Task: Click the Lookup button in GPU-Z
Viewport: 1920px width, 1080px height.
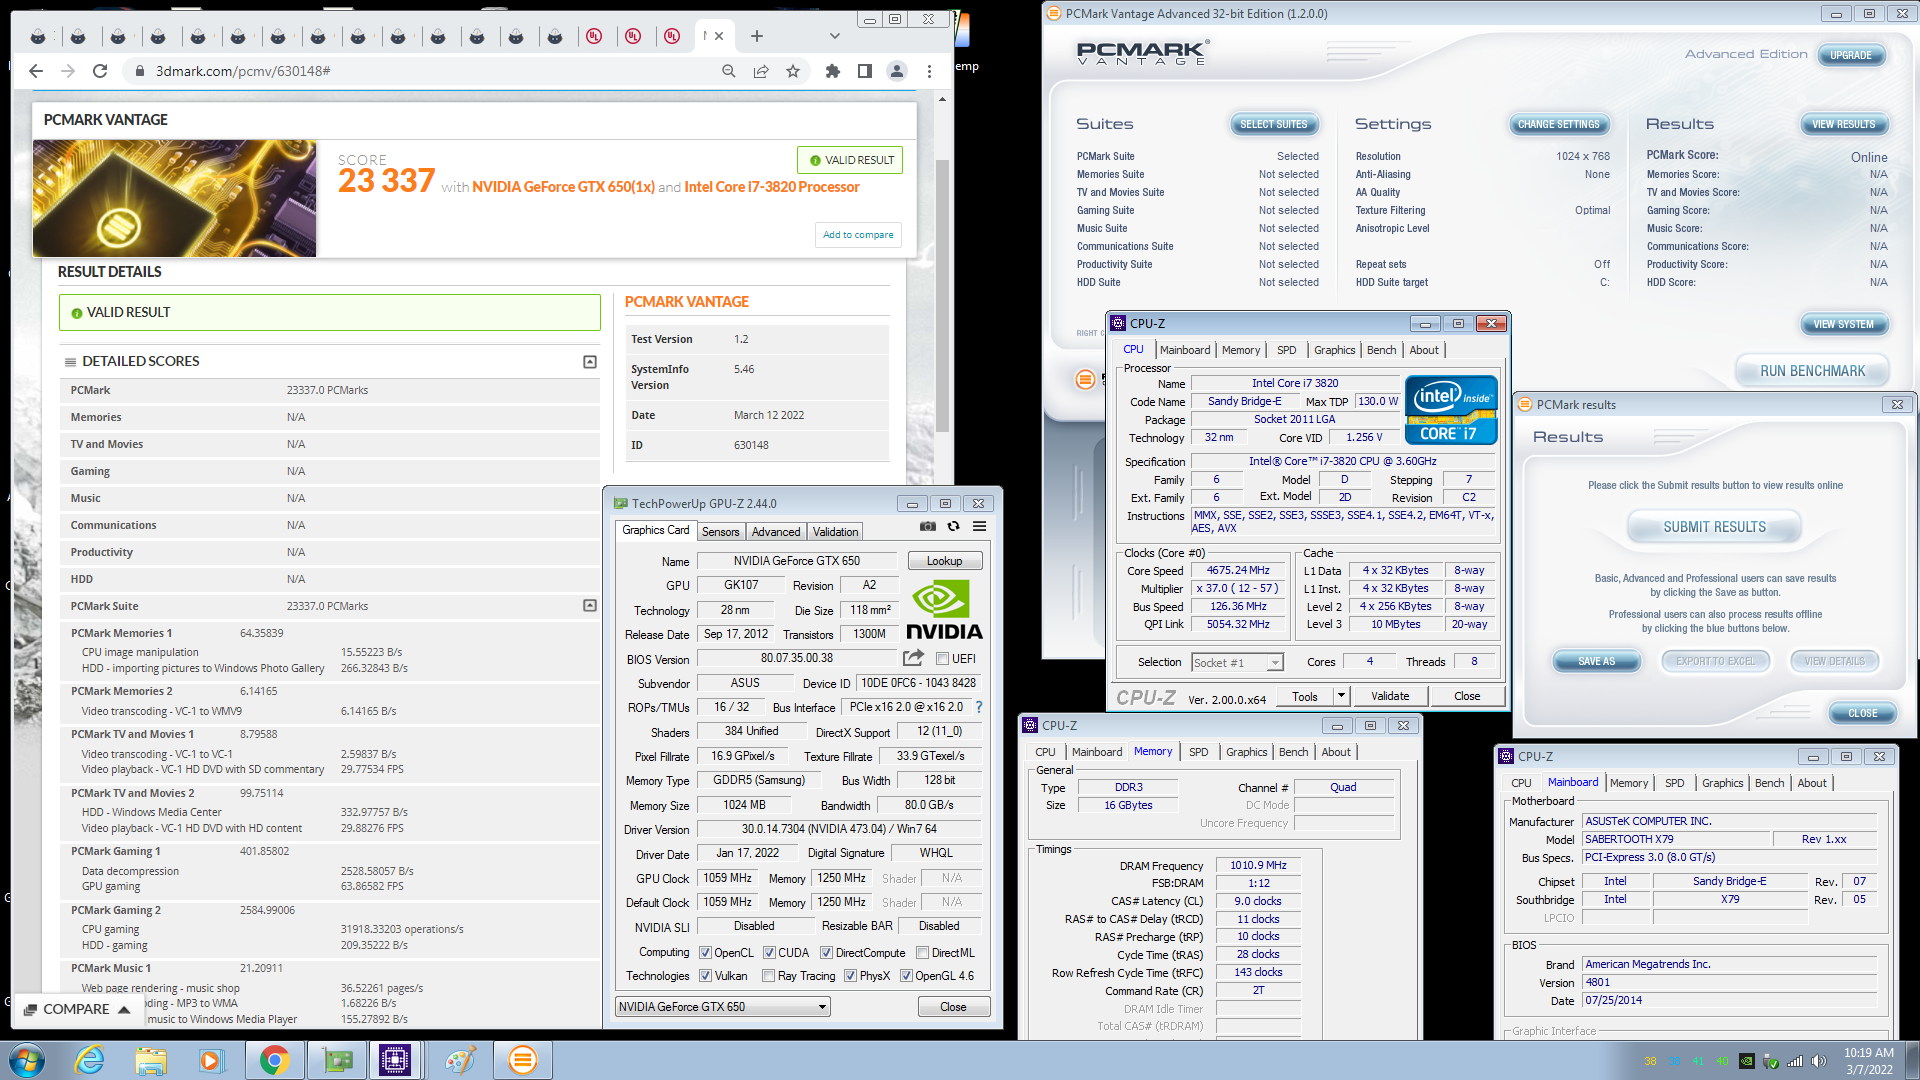Action: pyautogui.click(x=944, y=561)
